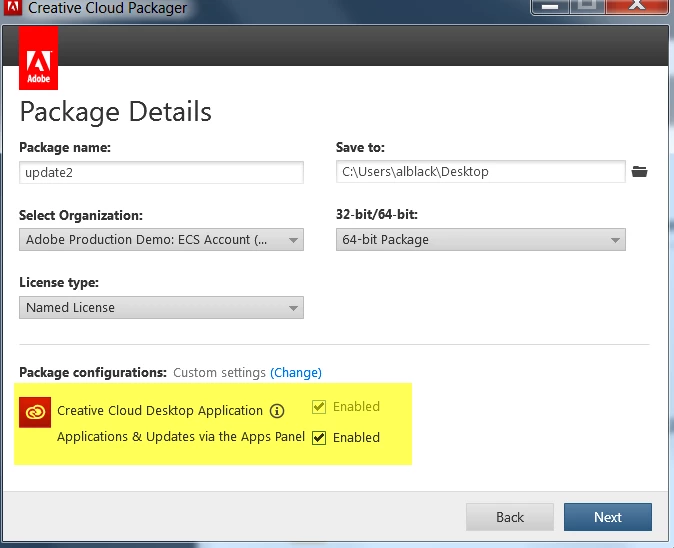The image size is (674, 548).
Task: Click the 'Select Organization:' label
Action: 81,215
